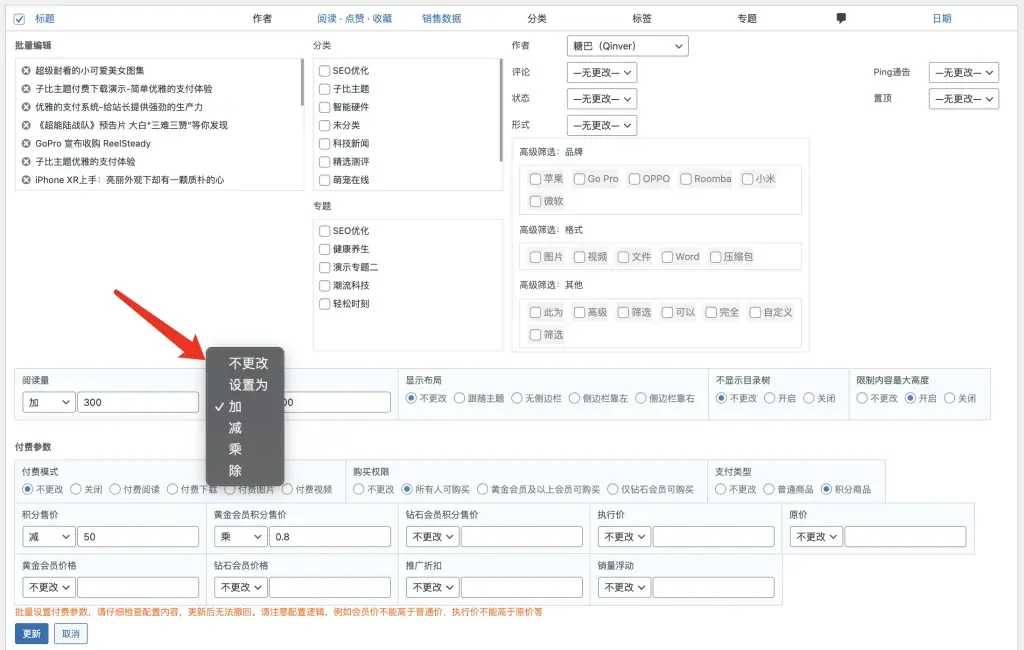
Task: Check 轻松时刻 under 专题
Action: [325, 304]
